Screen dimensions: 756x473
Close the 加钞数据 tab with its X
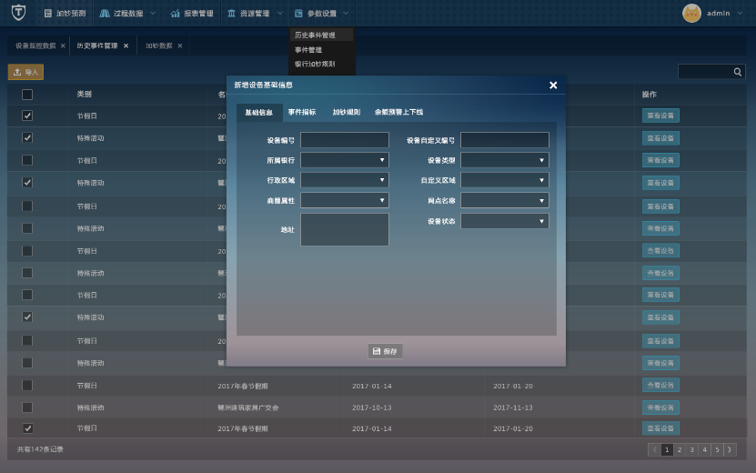tap(180, 46)
